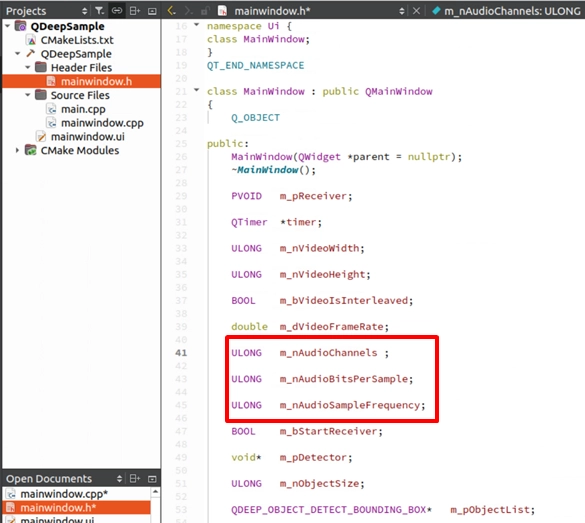Expand the CMake Modules node
The image size is (585, 523).
(x=17, y=150)
